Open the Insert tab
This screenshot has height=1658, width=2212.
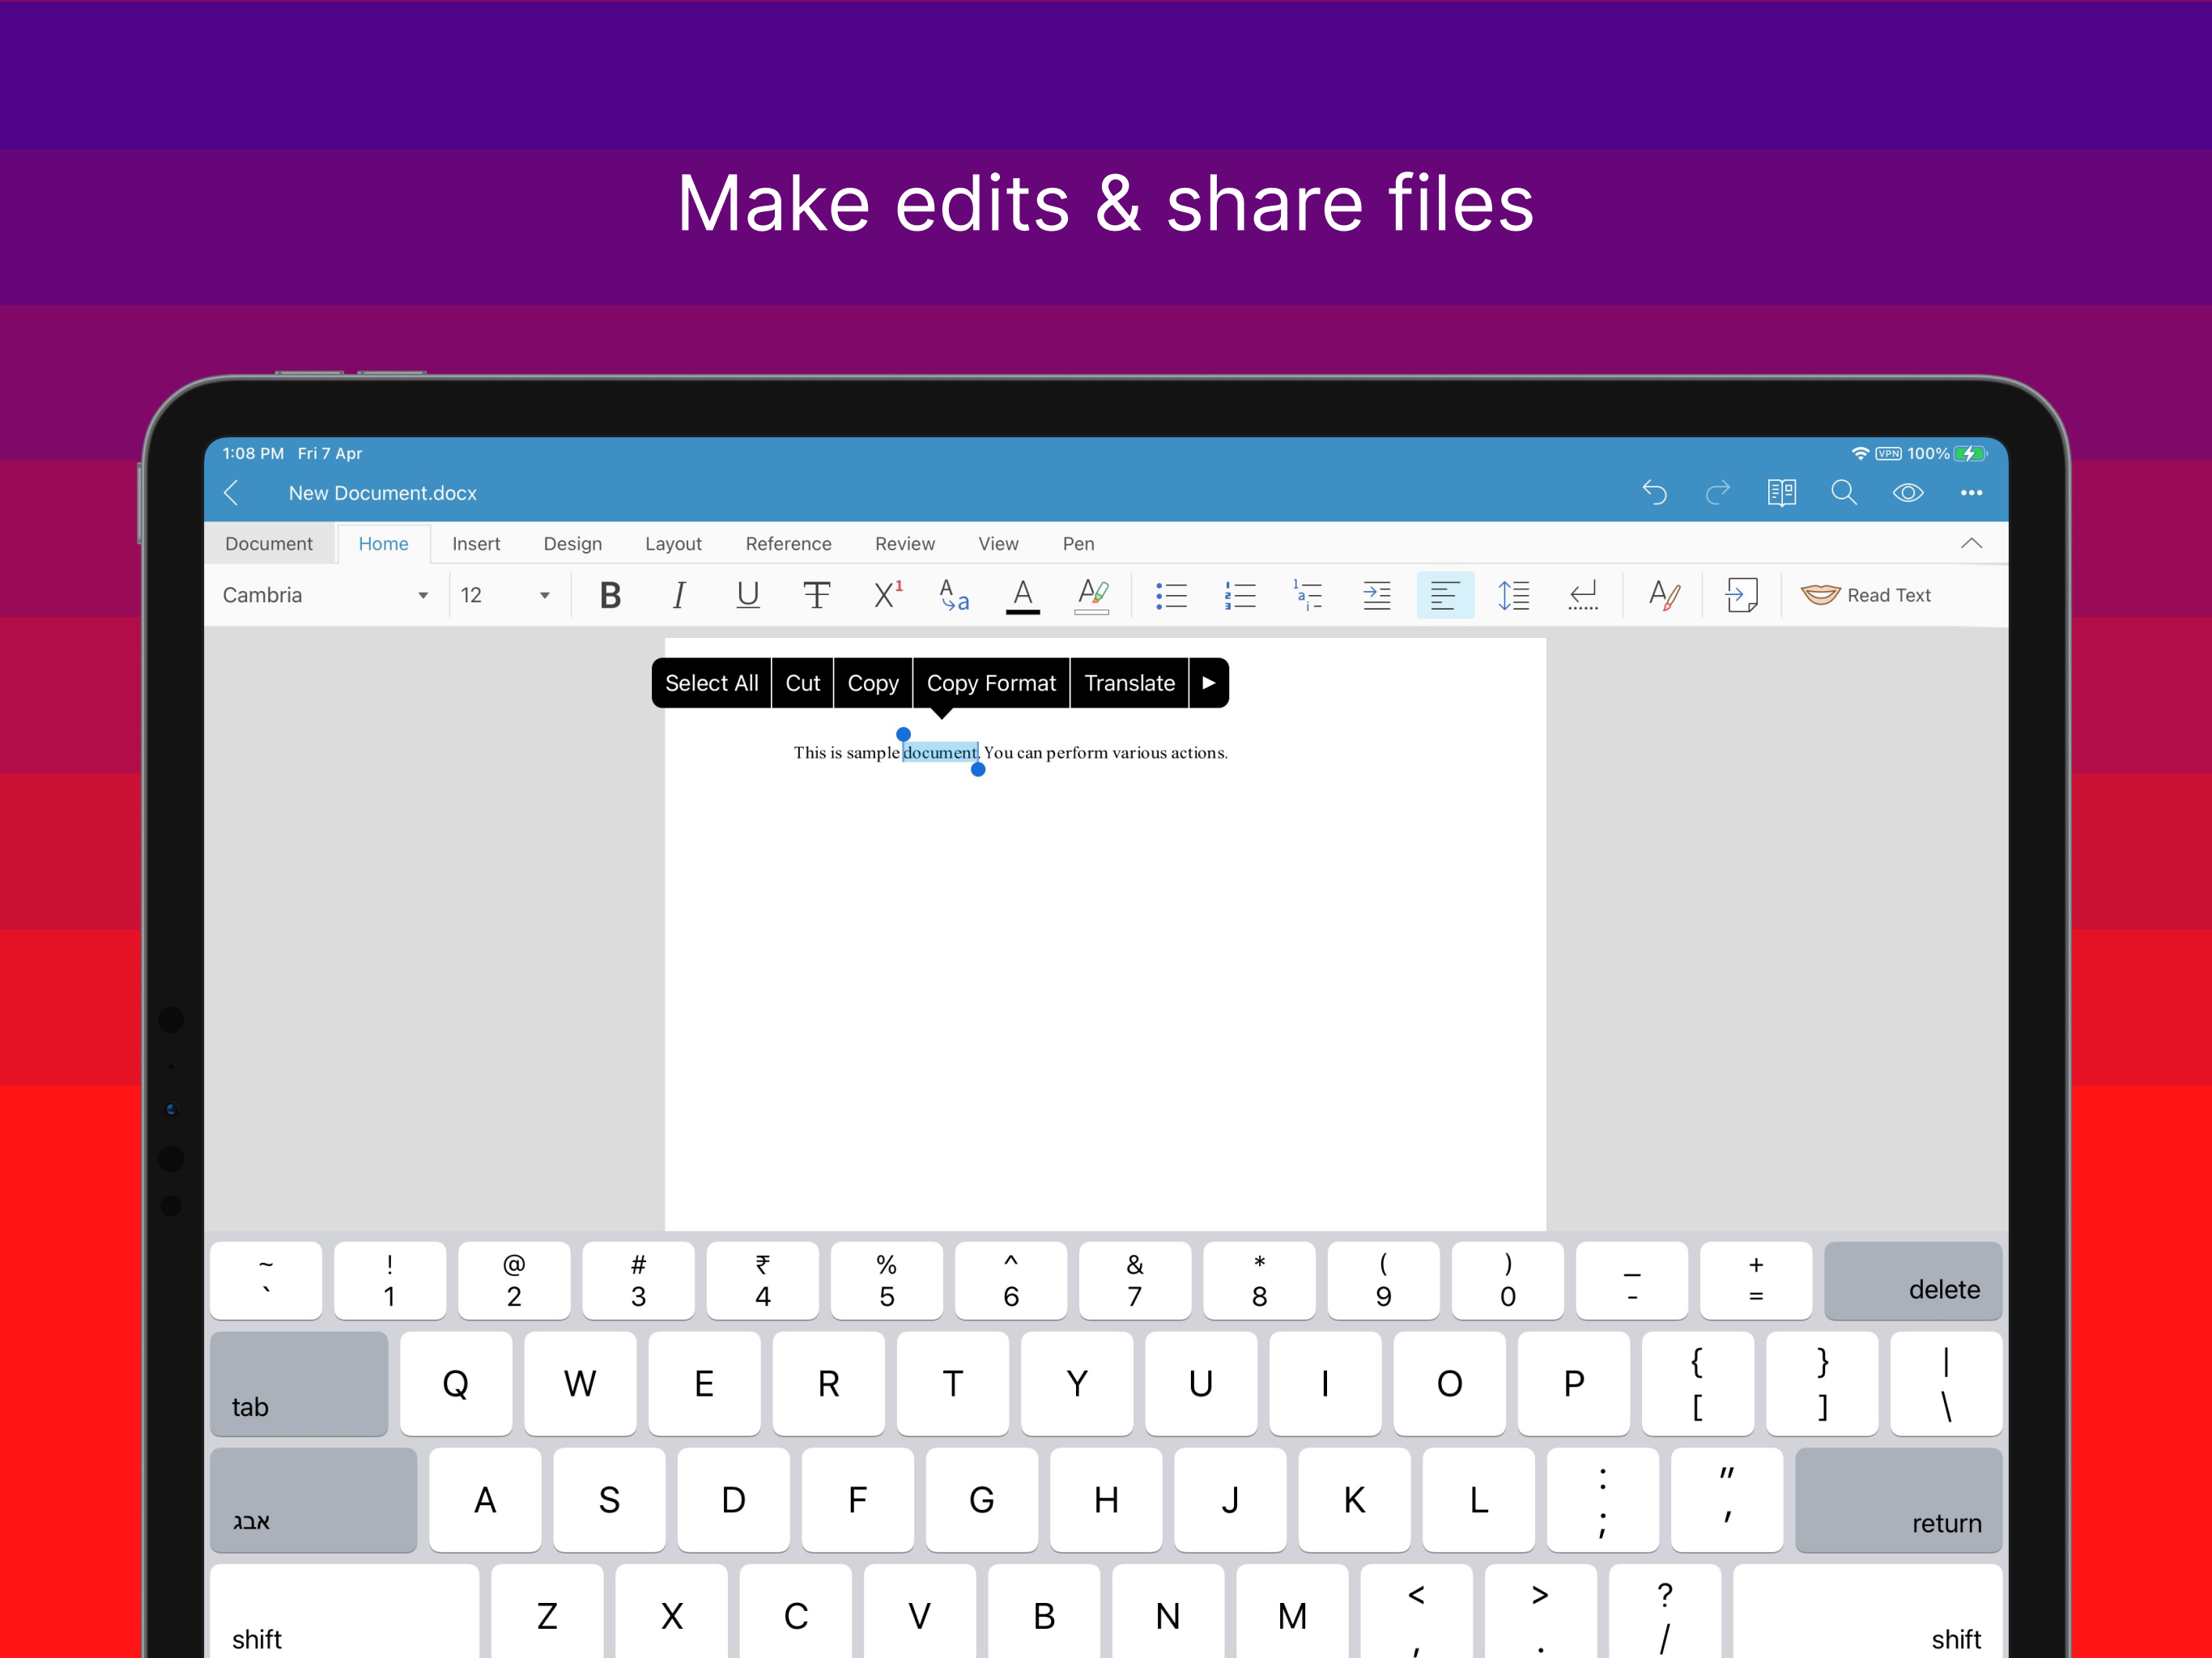tap(476, 543)
